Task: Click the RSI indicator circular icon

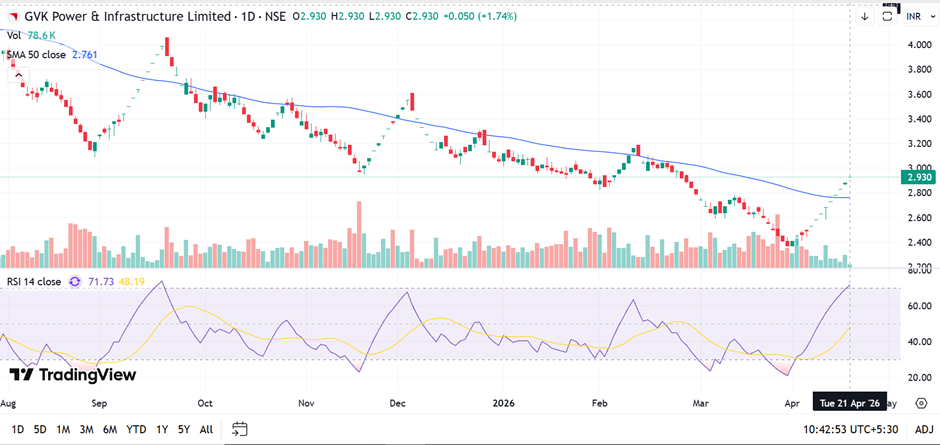Action: 74,282
